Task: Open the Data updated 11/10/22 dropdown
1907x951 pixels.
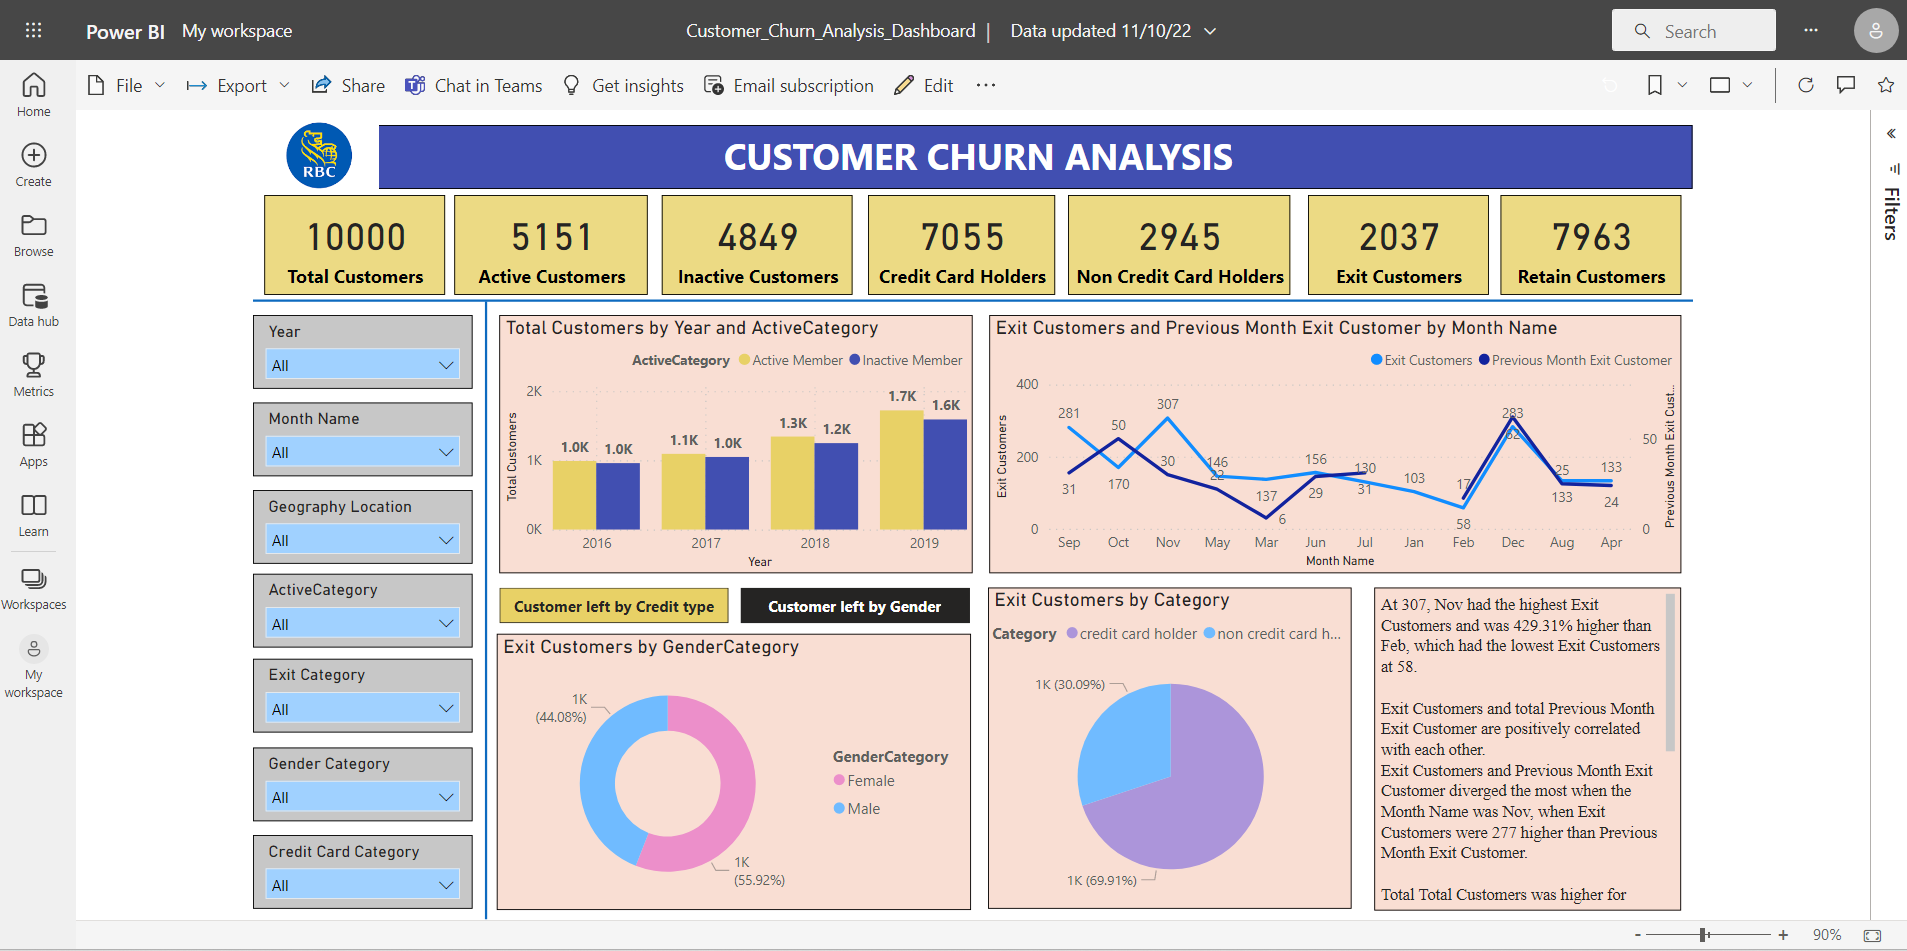Action: pyautogui.click(x=1113, y=30)
